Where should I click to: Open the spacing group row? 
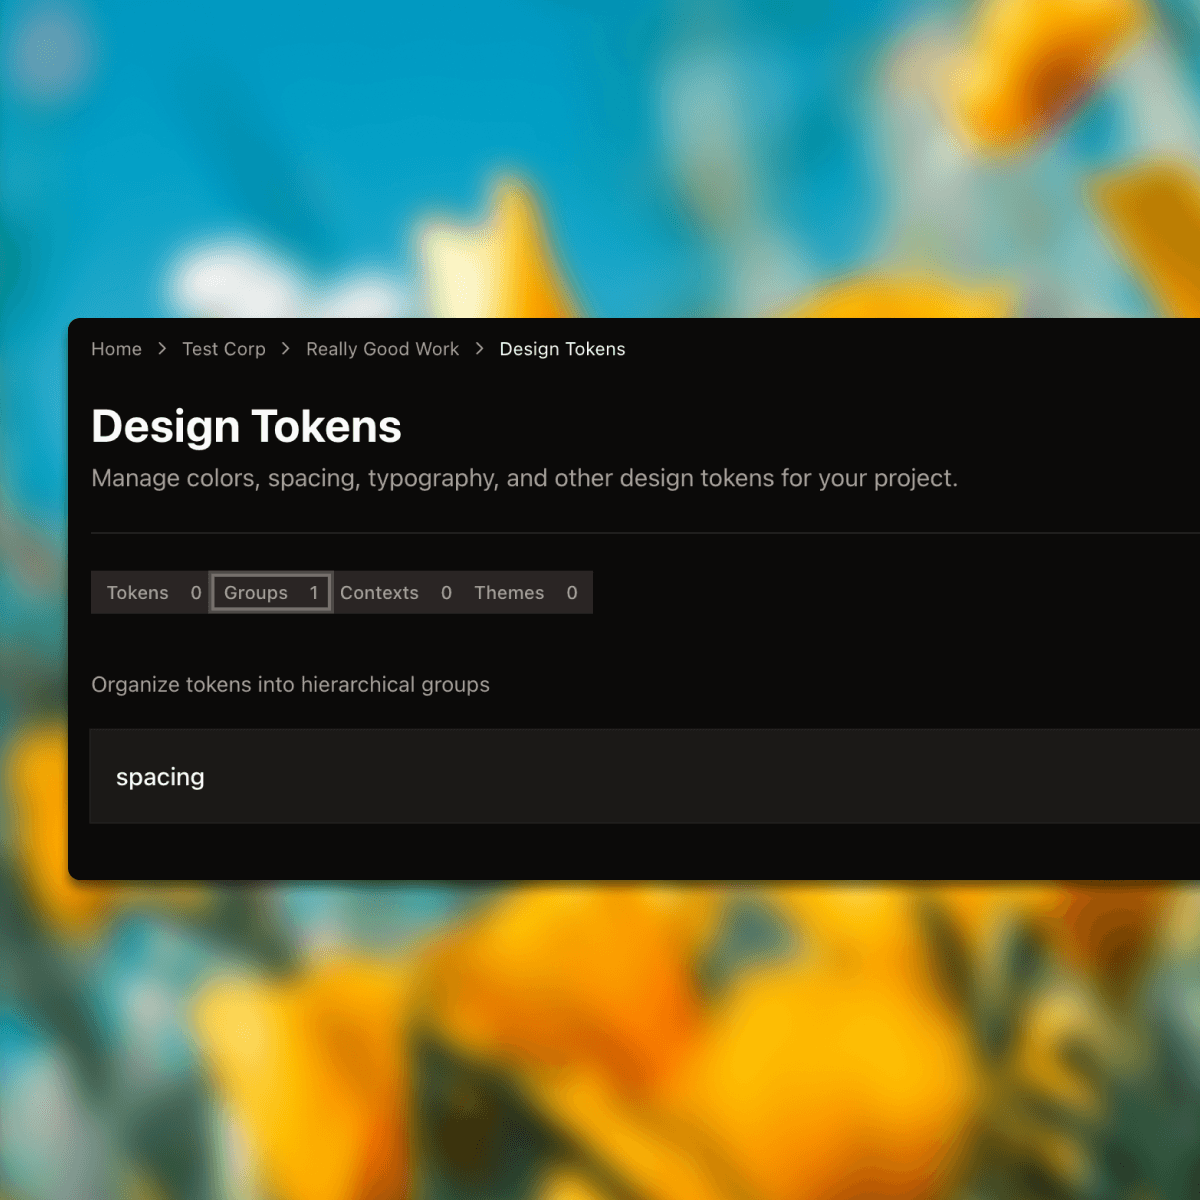tap(640, 777)
